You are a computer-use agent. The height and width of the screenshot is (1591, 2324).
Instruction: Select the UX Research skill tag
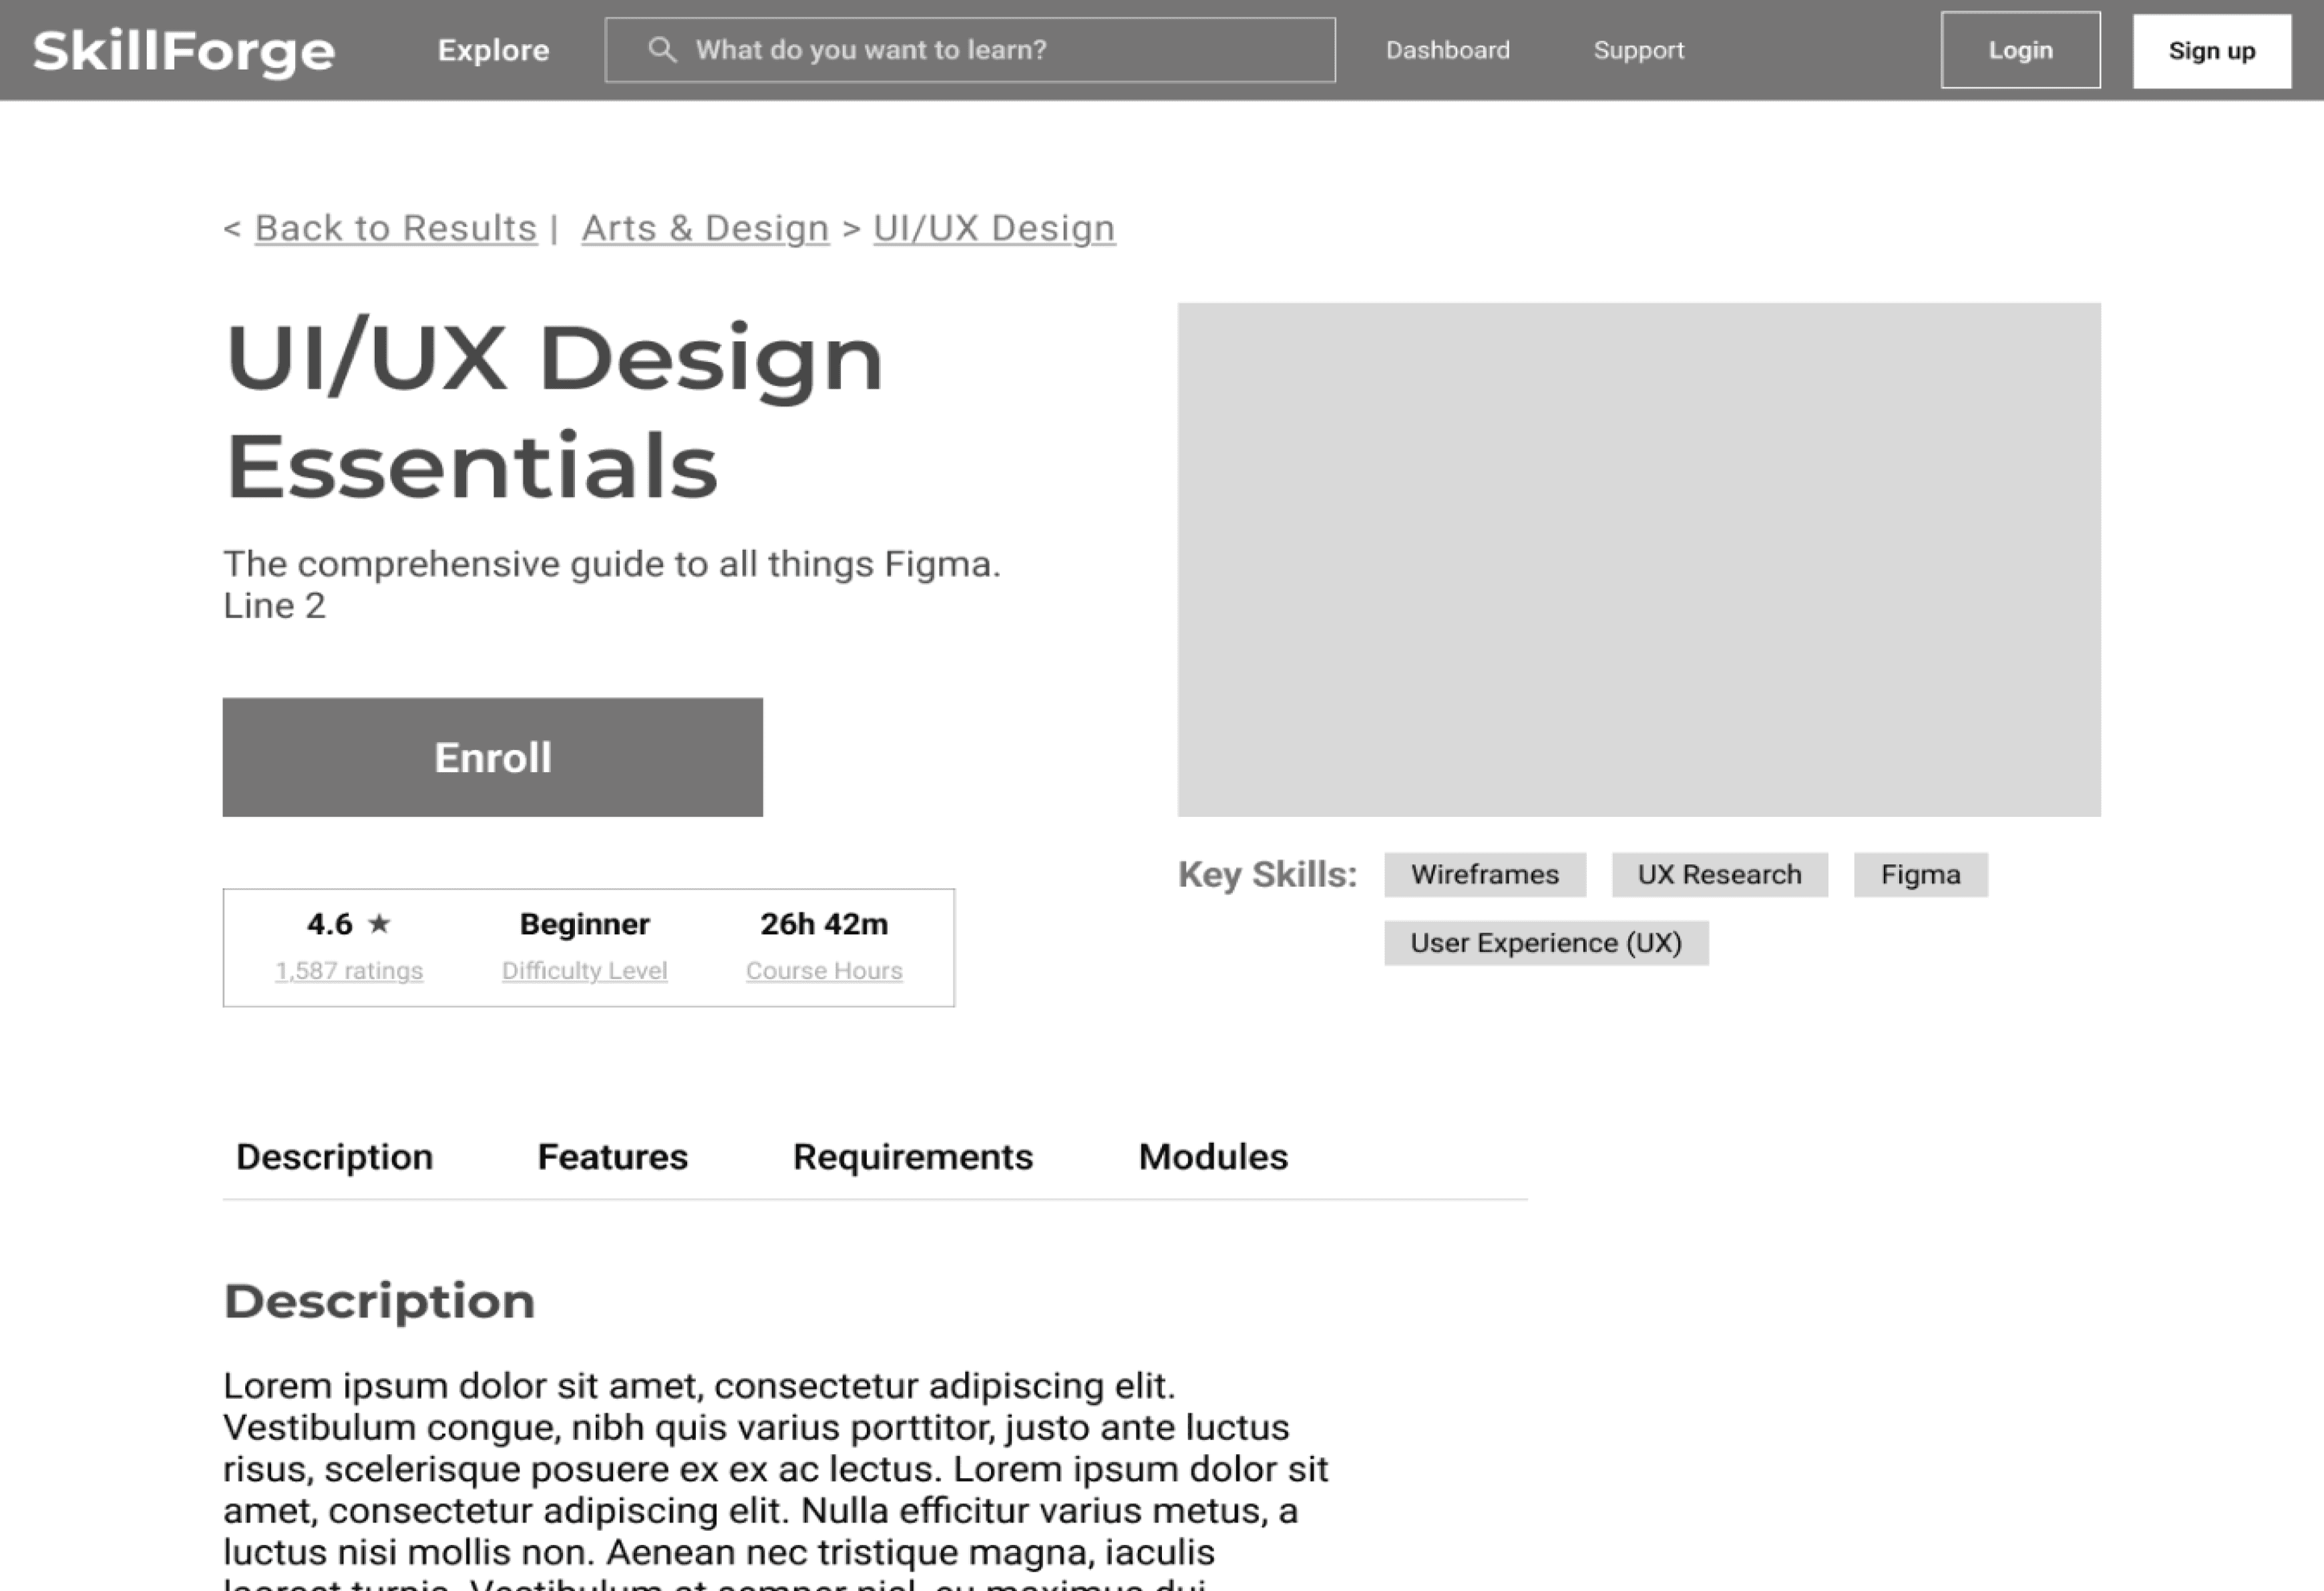click(x=1719, y=875)
